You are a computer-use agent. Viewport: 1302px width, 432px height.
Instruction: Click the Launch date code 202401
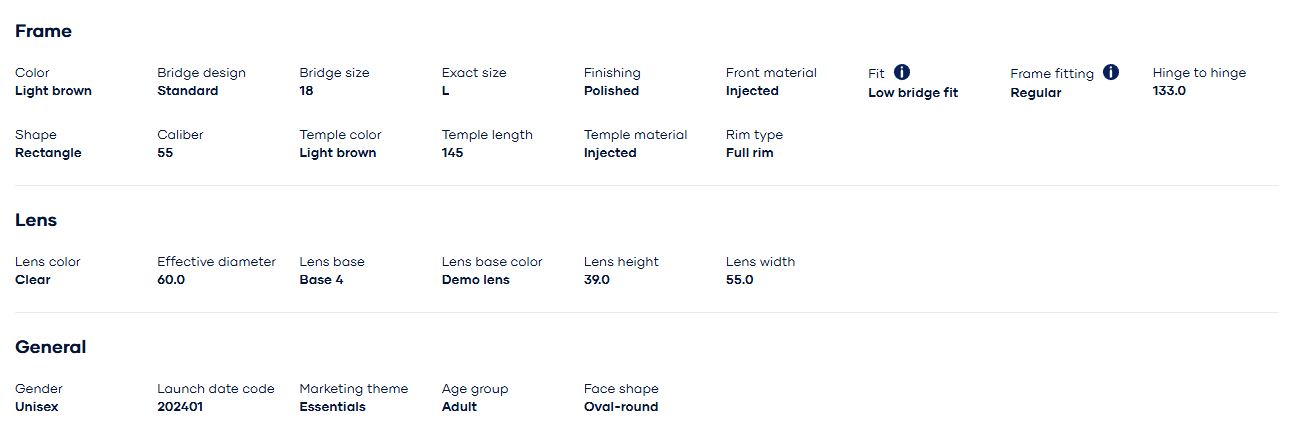tap(181, 407)
